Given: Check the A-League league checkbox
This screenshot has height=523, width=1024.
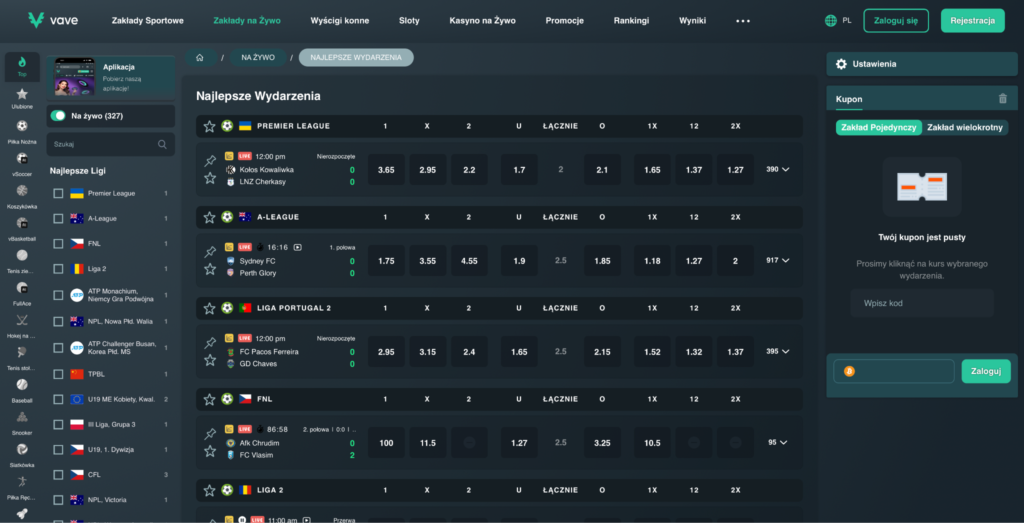Looking at the screenshot, I should pyautogui.click(x=59, y=218).
